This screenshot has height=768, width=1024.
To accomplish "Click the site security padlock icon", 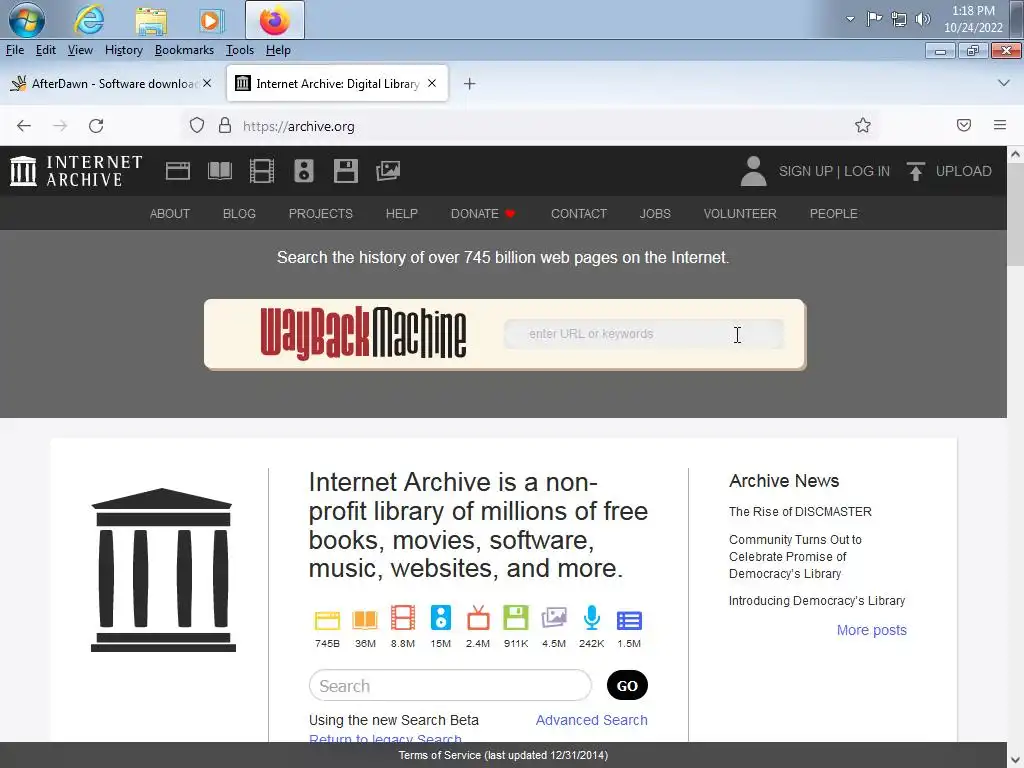I will [225, 125].
